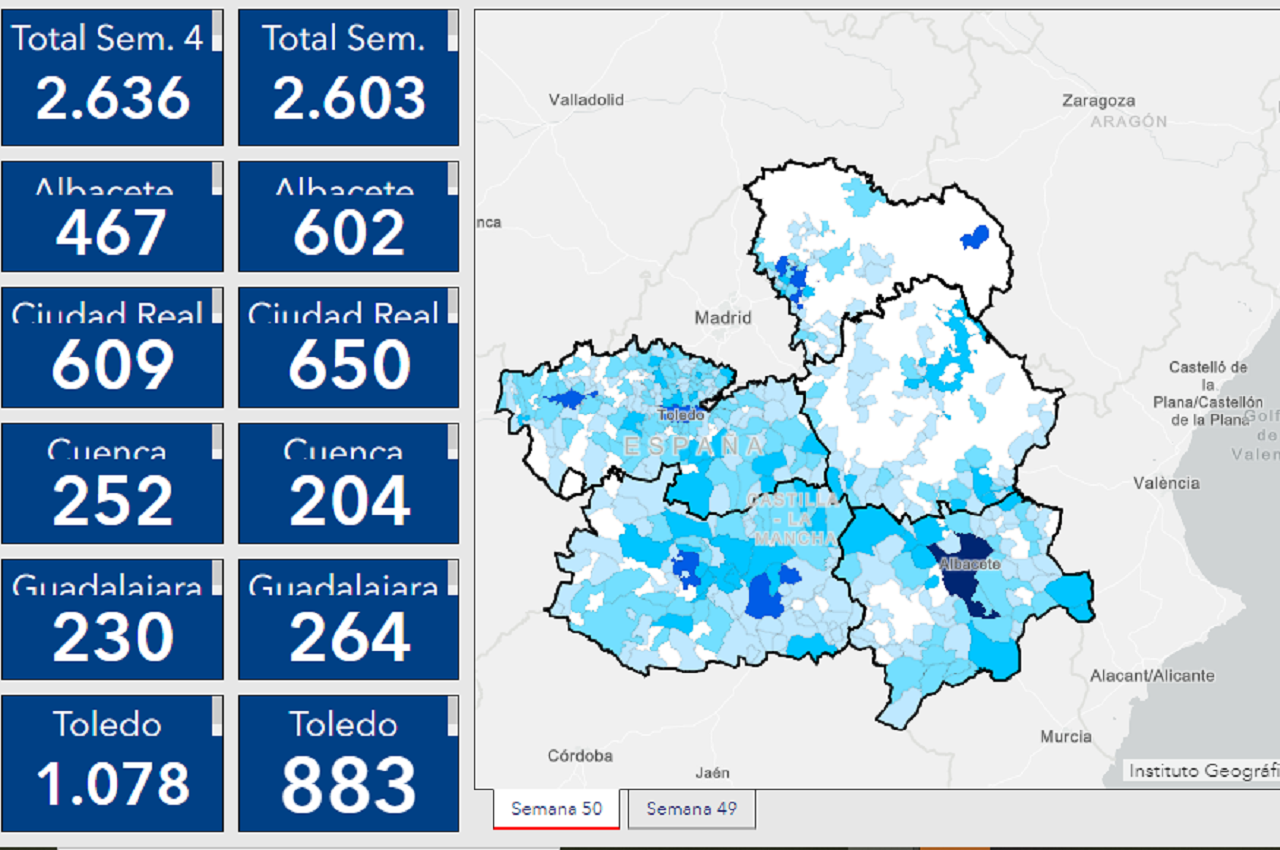Select the Toledo card with 883
This screenshot has width=1280, height=850.
click(x=348, y=764)
